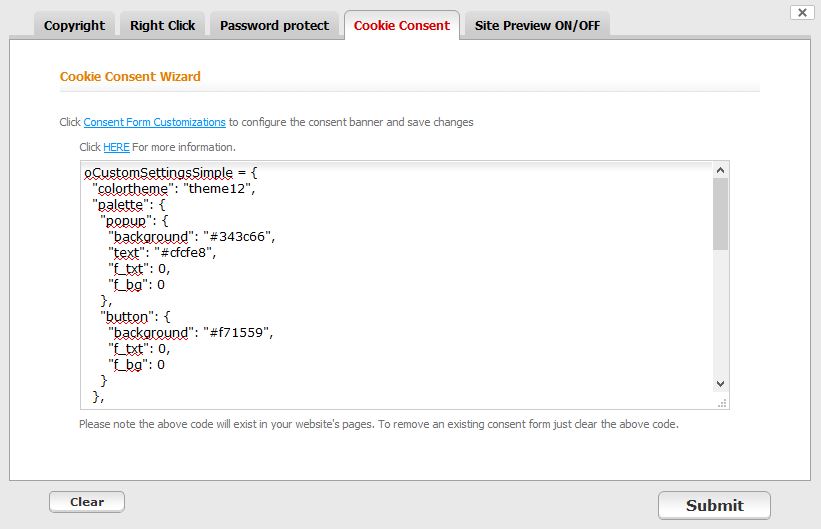Open the Right Click tab

[x=162, y=25]
